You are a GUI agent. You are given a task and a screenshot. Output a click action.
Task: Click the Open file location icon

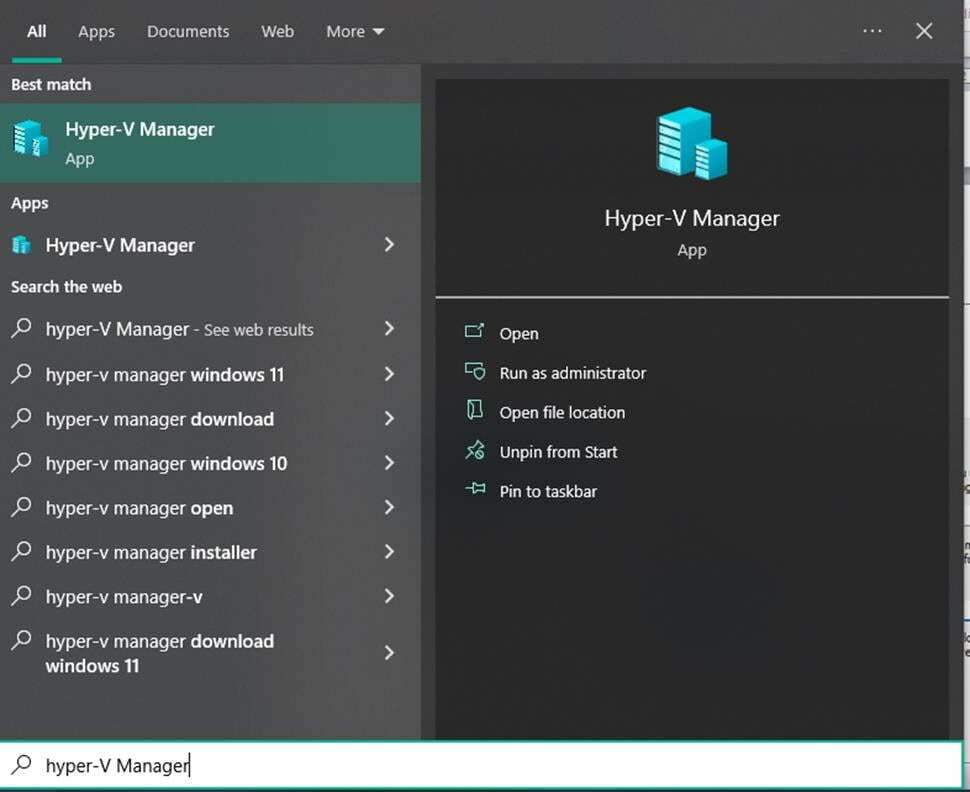click(x=474, y=411)
